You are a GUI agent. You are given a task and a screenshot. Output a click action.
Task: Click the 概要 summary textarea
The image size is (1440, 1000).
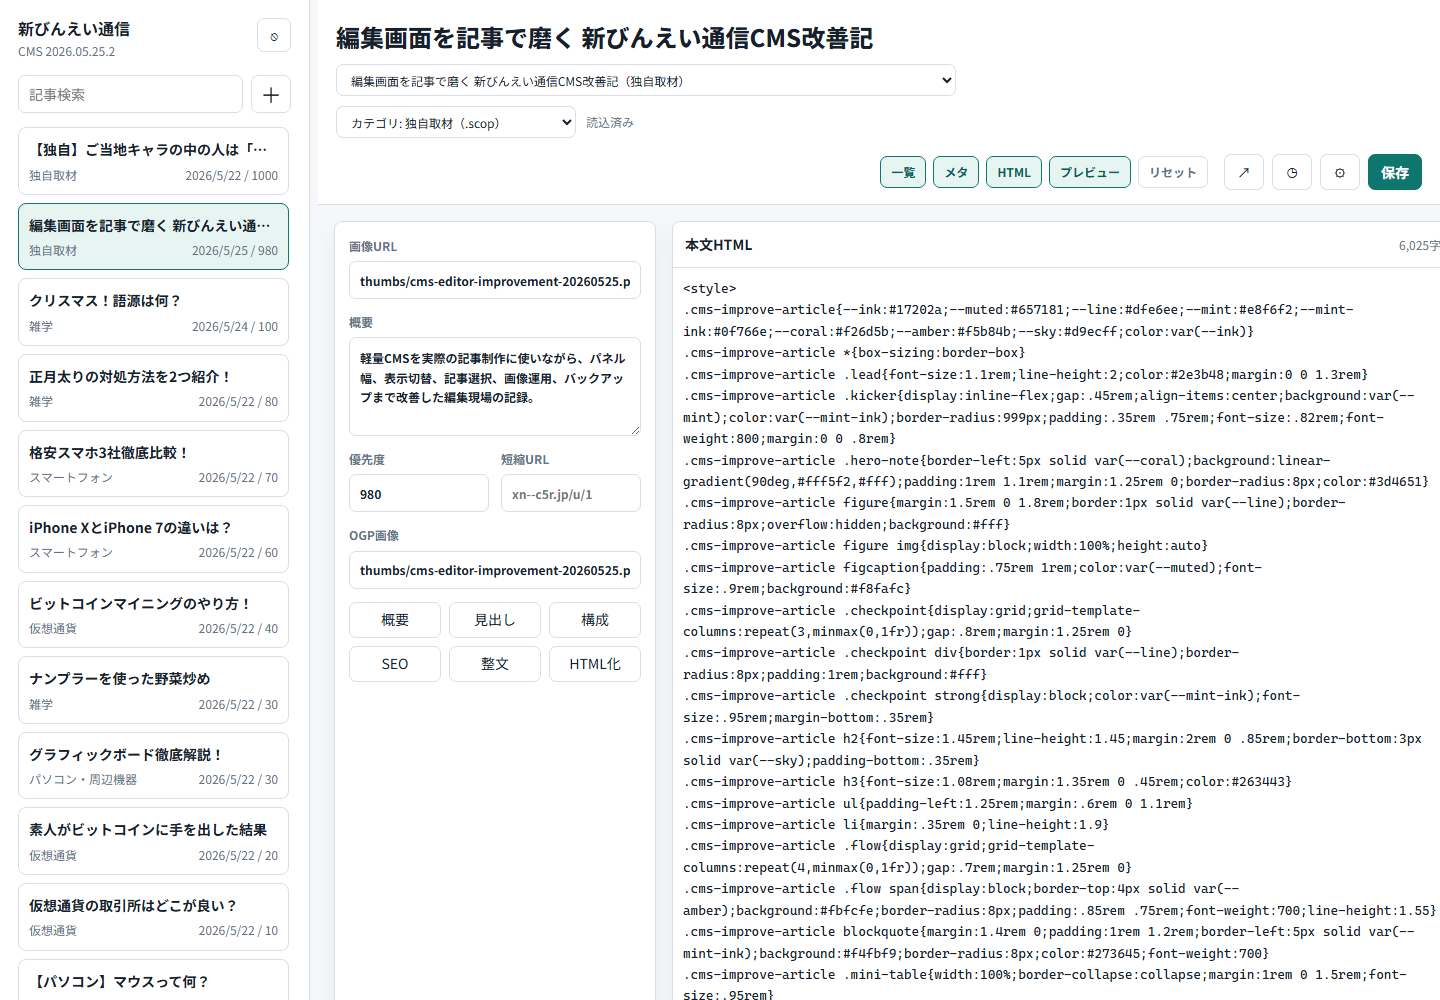click(x=495, y=386)
